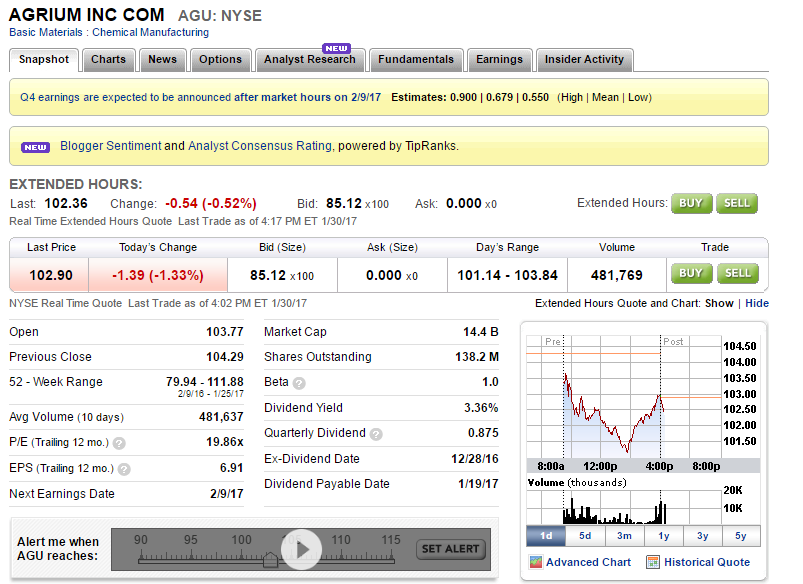803x584 pixels.
Task: Open the Chemical Manufacturing industry link
Action: pos(151,32)
